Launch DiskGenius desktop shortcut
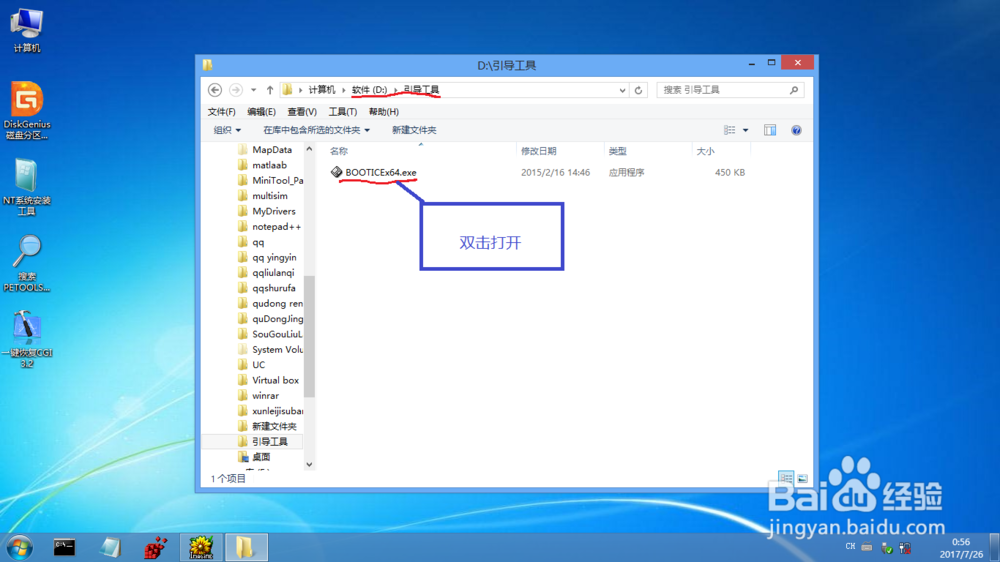The image size is (1000, 562). pyautogui.click(x=27, y=110)
